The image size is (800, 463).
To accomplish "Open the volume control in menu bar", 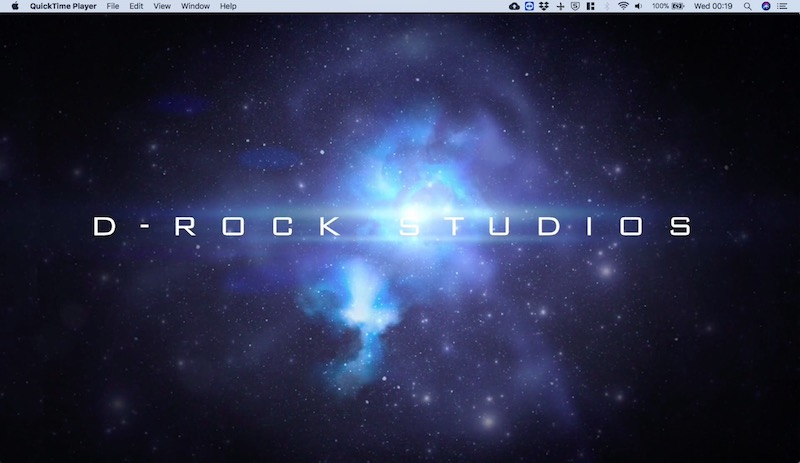I will (x=638, y=6).
